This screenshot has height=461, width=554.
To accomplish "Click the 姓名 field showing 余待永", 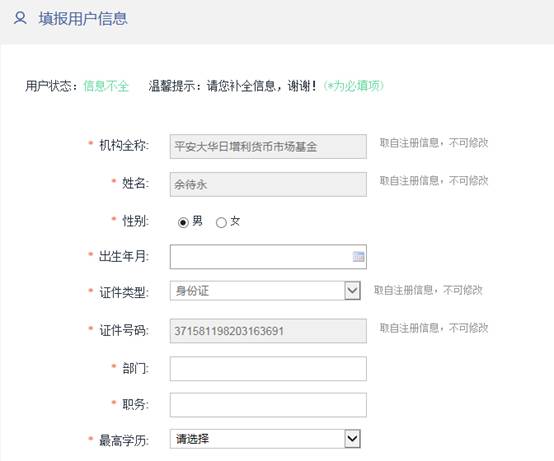I will [x=268, y=184].
